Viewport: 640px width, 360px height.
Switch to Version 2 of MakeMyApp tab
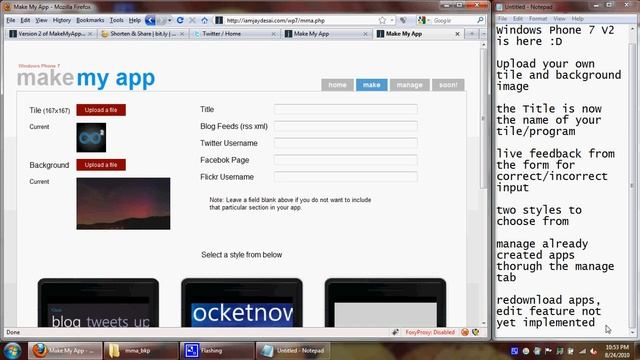51,34
